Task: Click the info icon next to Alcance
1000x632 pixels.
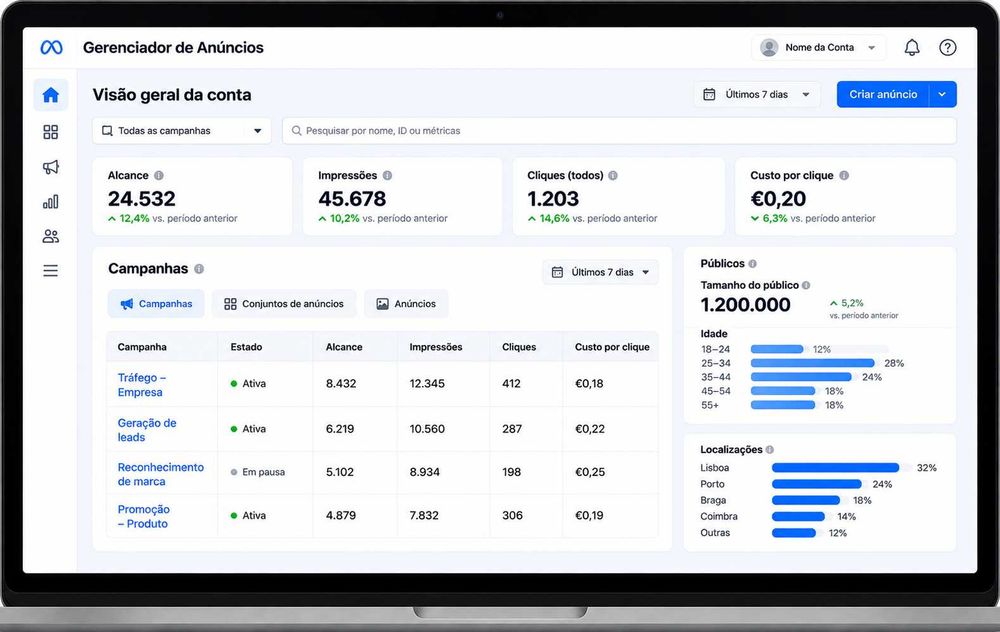Action: [x=159, y=175]
